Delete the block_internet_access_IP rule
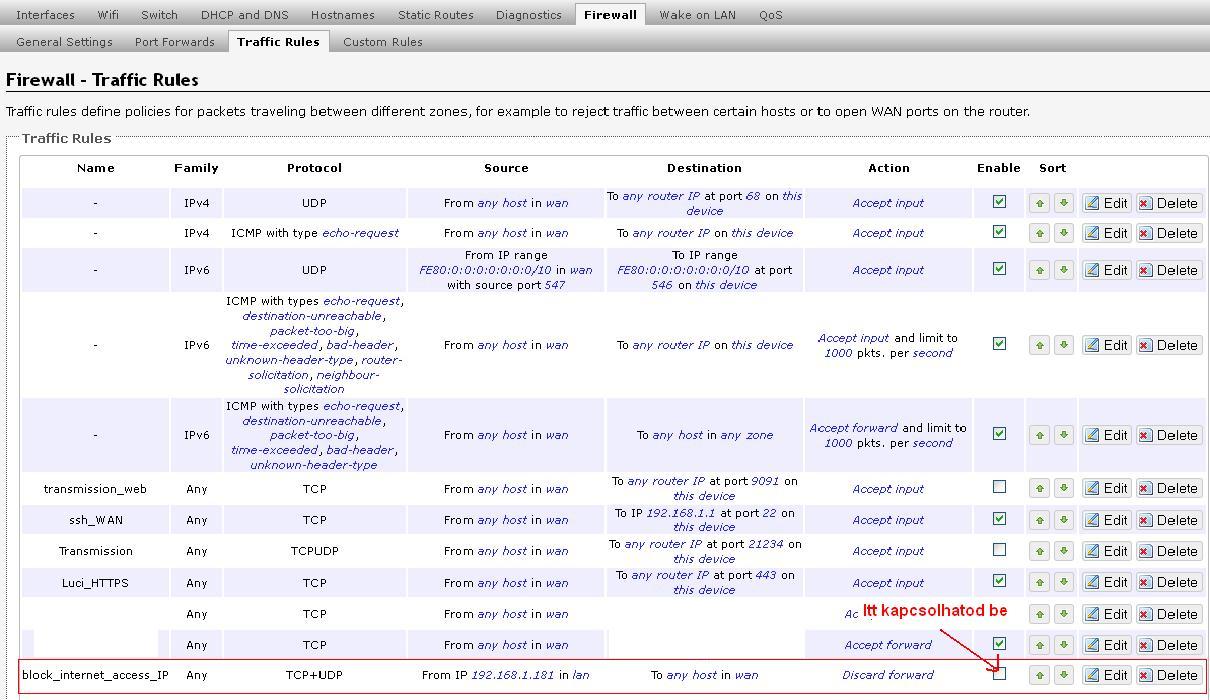 pos(1168,675)
